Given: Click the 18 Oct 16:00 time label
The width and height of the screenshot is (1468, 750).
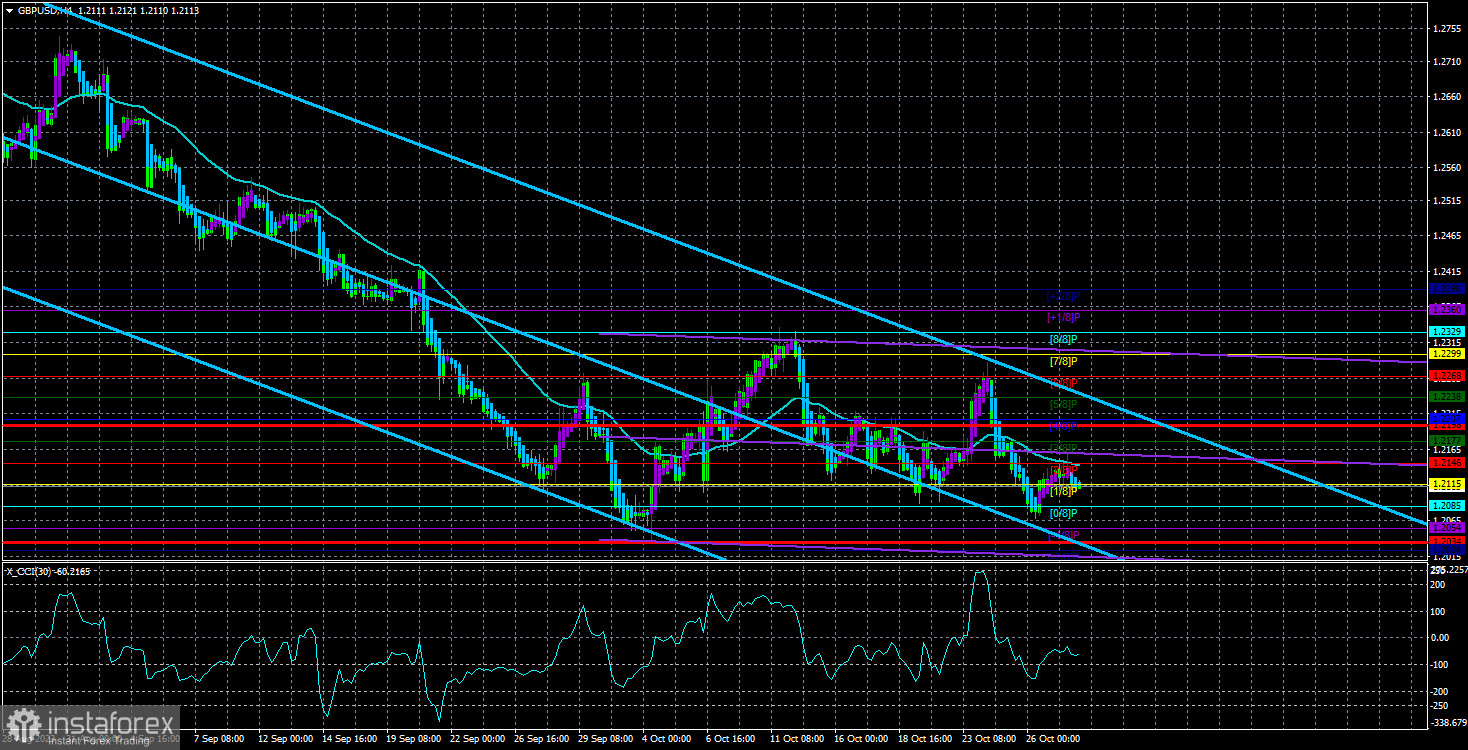Looking at the screenshot, I should pyautogui.click(x=926, y=739).
